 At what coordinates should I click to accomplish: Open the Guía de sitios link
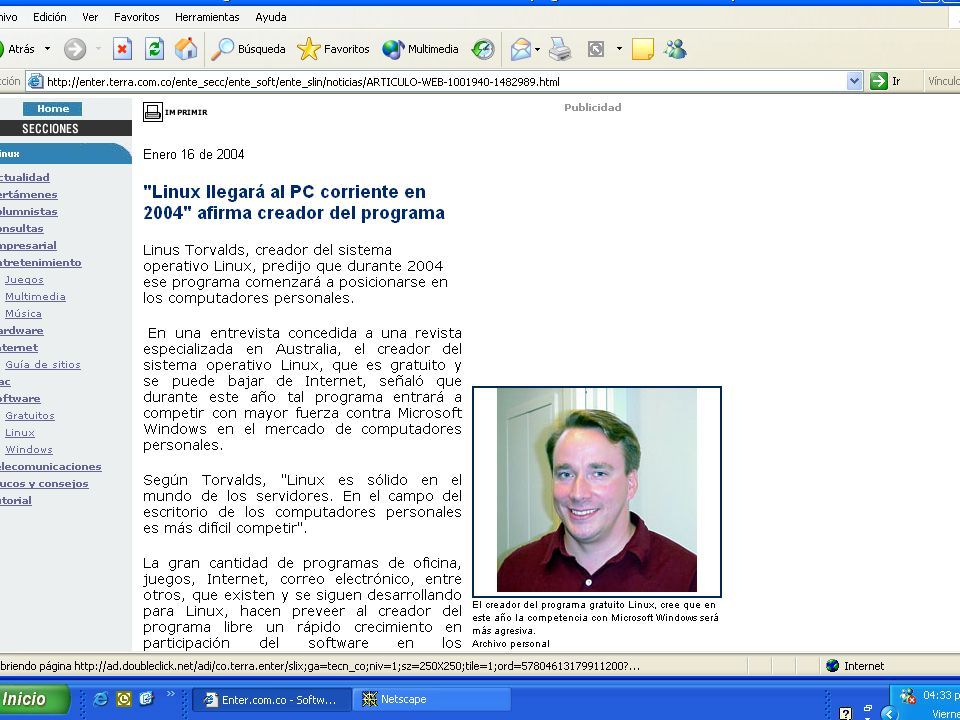43,364
